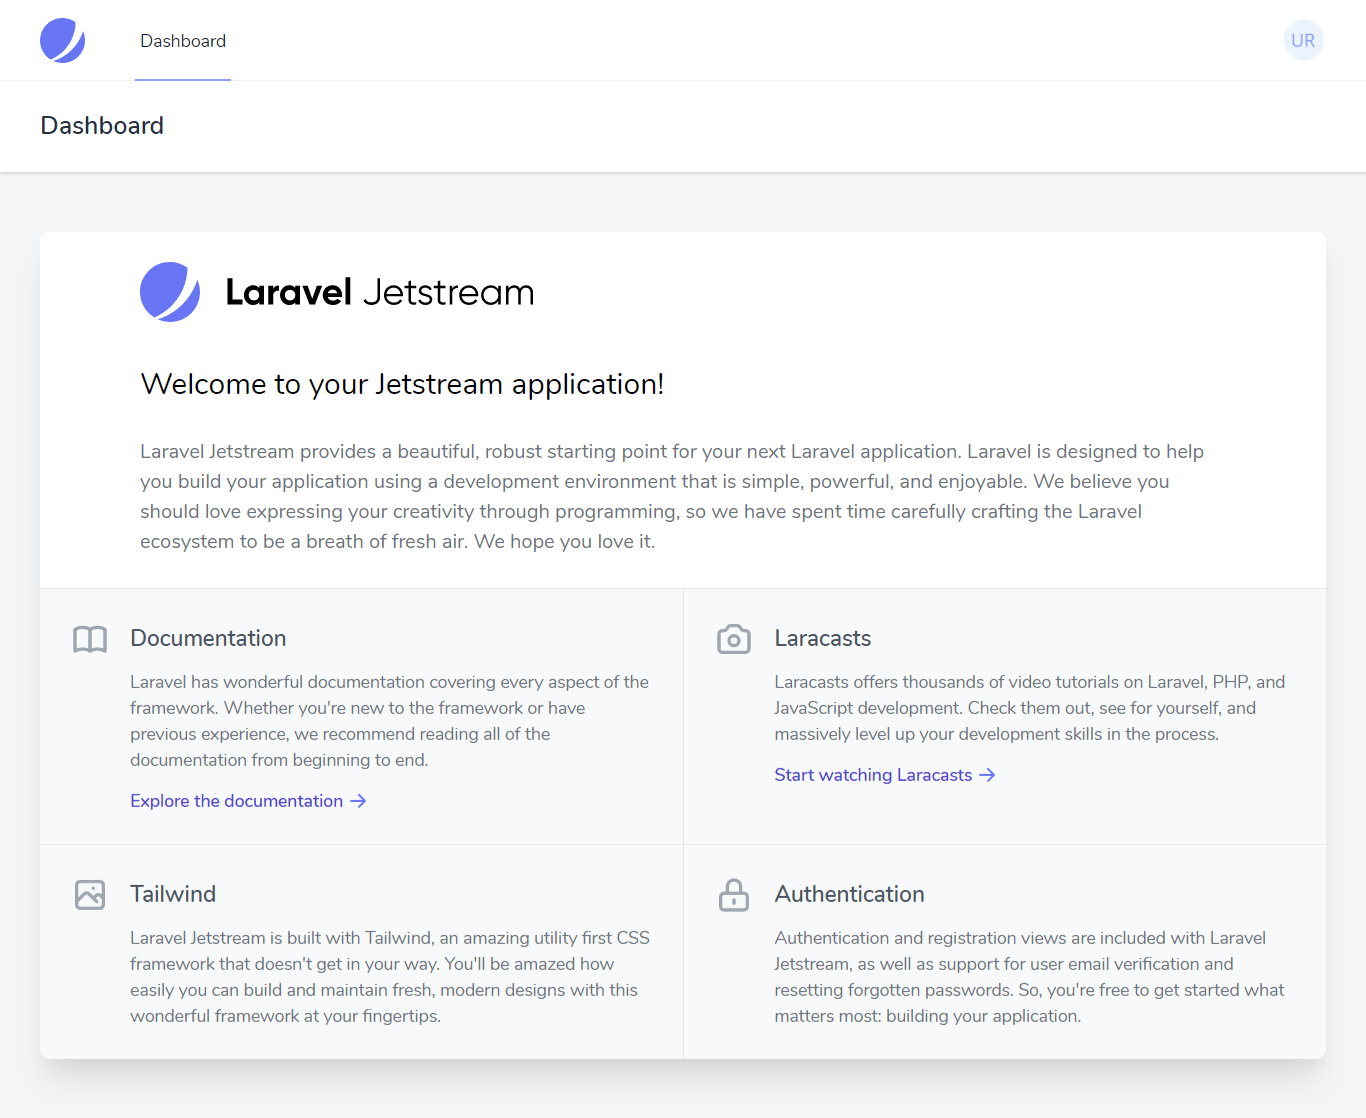Click the Tailwind image icon

[90, 895]
